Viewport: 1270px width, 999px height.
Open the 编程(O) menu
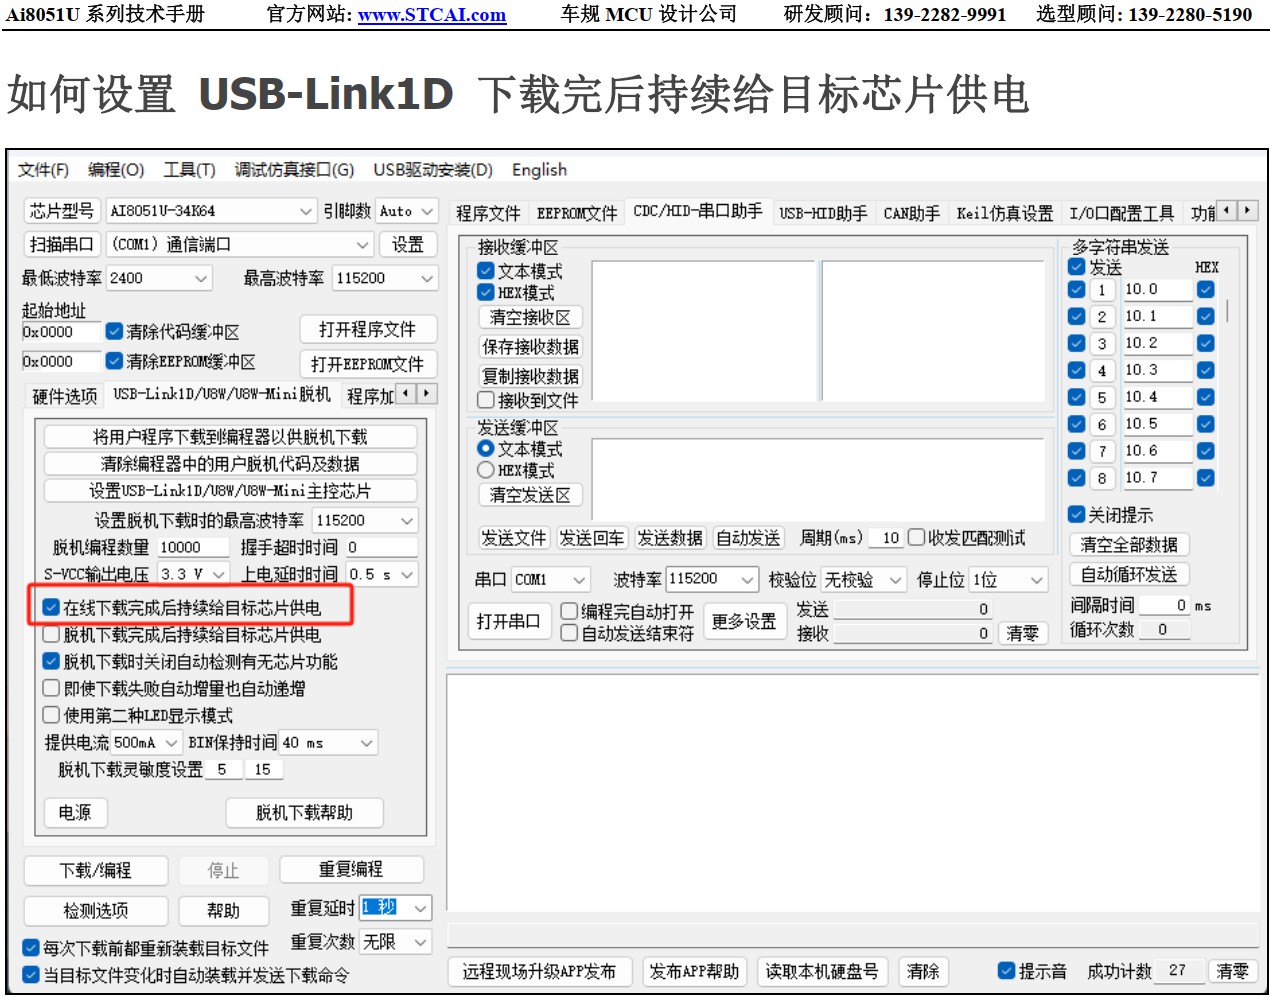(116, 170)
